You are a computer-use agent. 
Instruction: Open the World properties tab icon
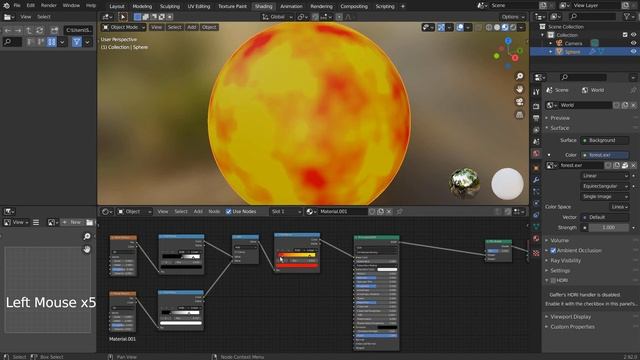click(536, 153)
